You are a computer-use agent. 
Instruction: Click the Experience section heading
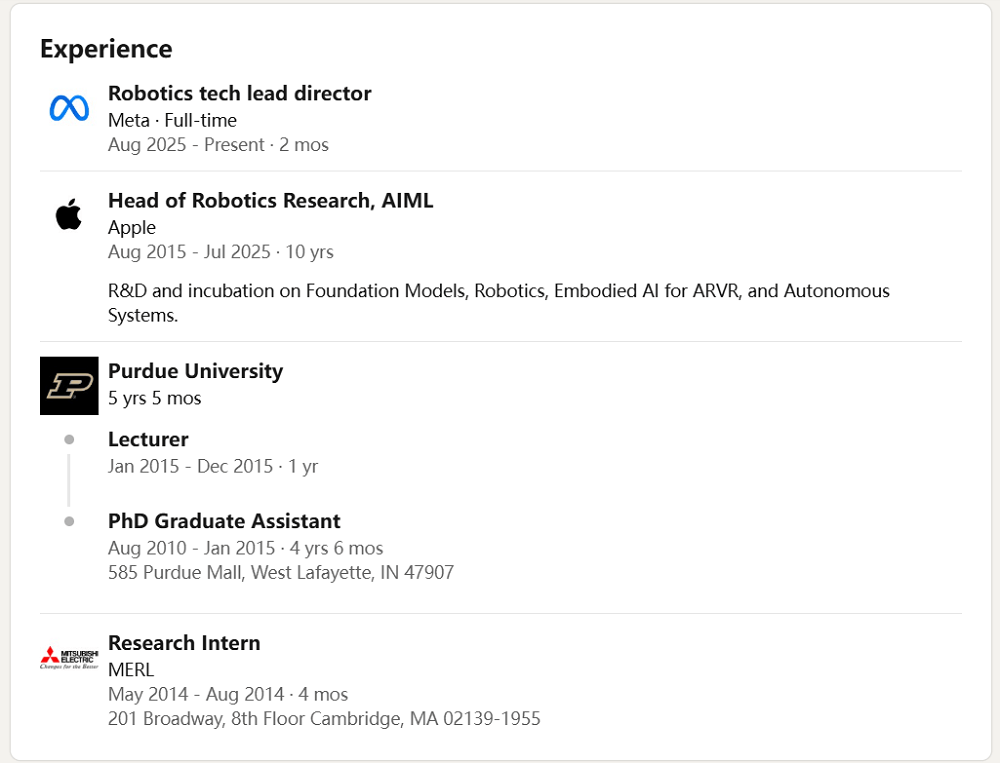point(106,49)
